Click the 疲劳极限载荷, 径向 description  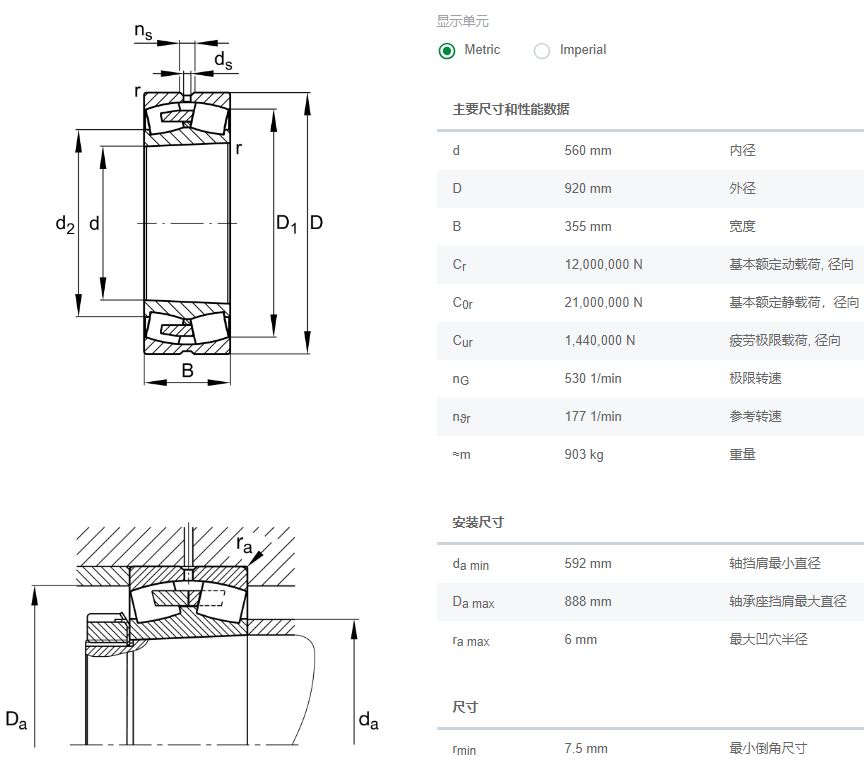785,340
